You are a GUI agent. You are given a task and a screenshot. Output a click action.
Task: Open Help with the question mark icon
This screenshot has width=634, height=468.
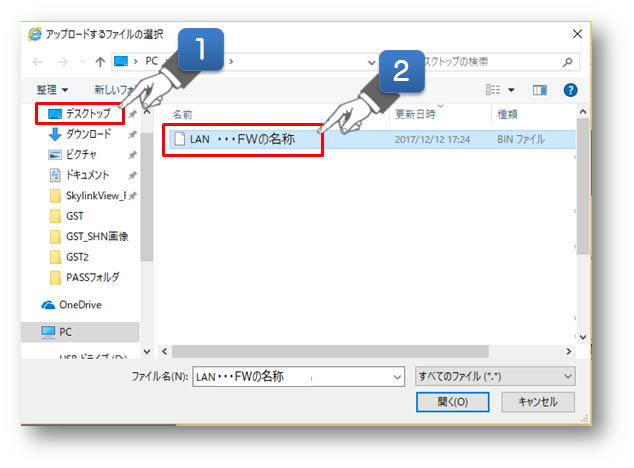(x=570, y=90)
